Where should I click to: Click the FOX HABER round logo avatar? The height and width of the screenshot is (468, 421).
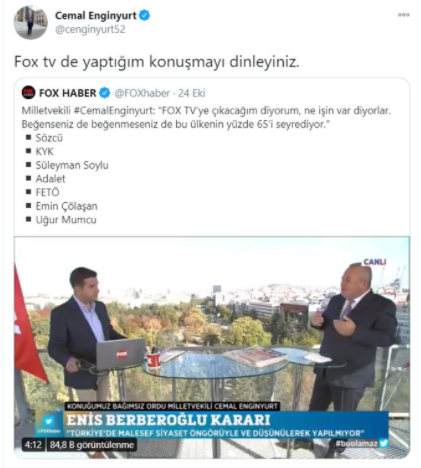pos(29,93)
